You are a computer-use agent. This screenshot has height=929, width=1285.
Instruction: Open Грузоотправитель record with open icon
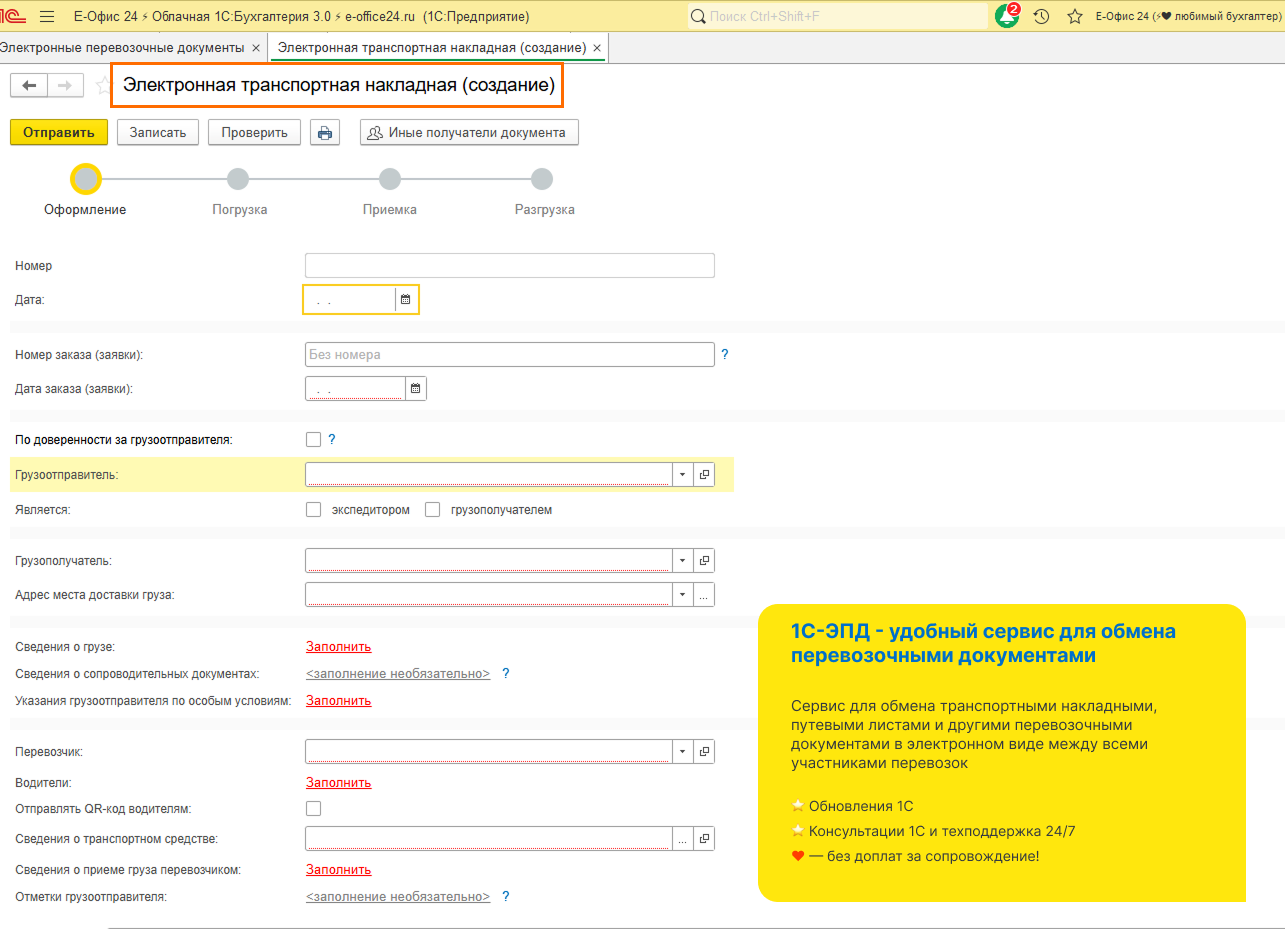tap(704, 475)
